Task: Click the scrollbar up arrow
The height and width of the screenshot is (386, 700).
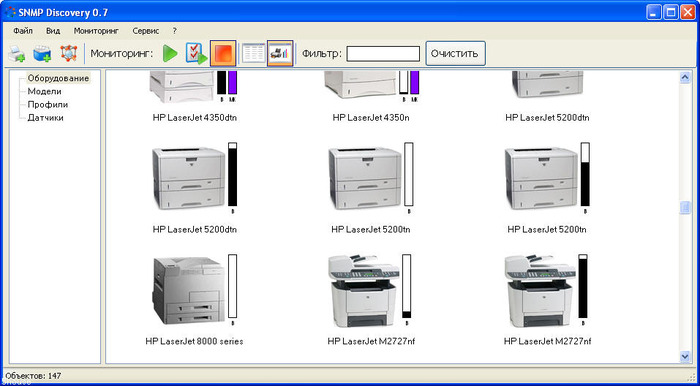Action: coord(685,77)
